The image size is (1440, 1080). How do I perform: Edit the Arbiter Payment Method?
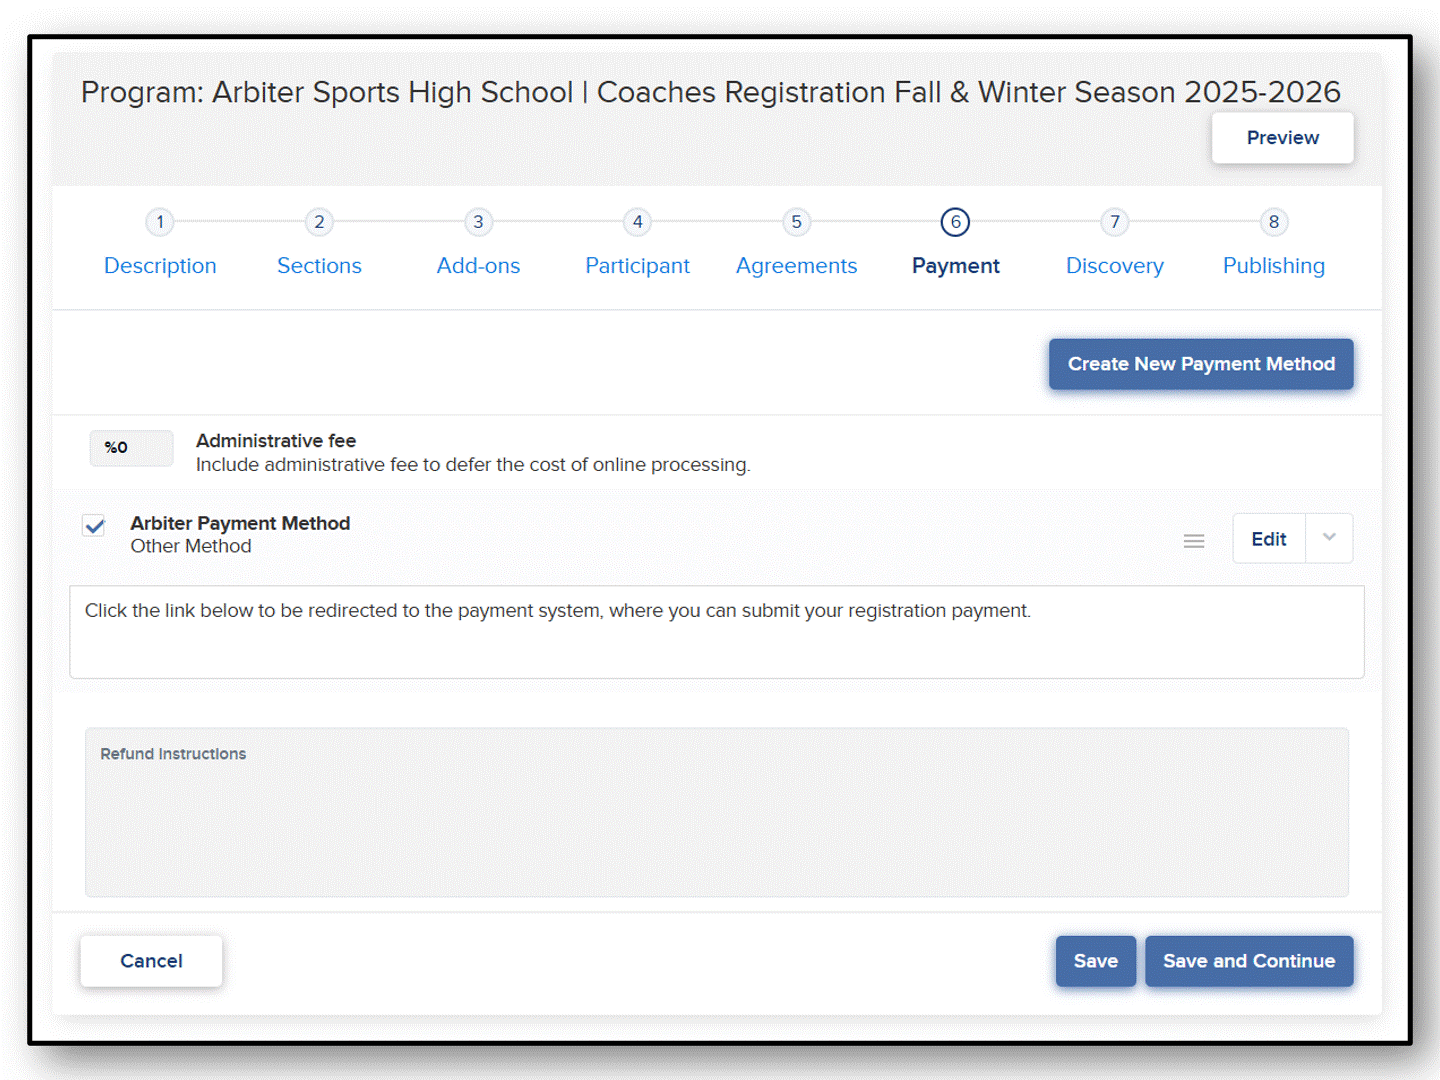(x=1269, y=539)
